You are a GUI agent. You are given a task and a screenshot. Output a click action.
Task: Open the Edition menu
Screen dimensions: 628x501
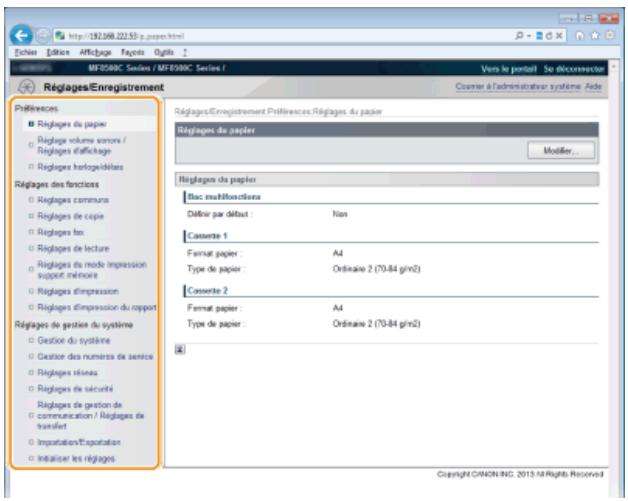(x=58, y=52)
